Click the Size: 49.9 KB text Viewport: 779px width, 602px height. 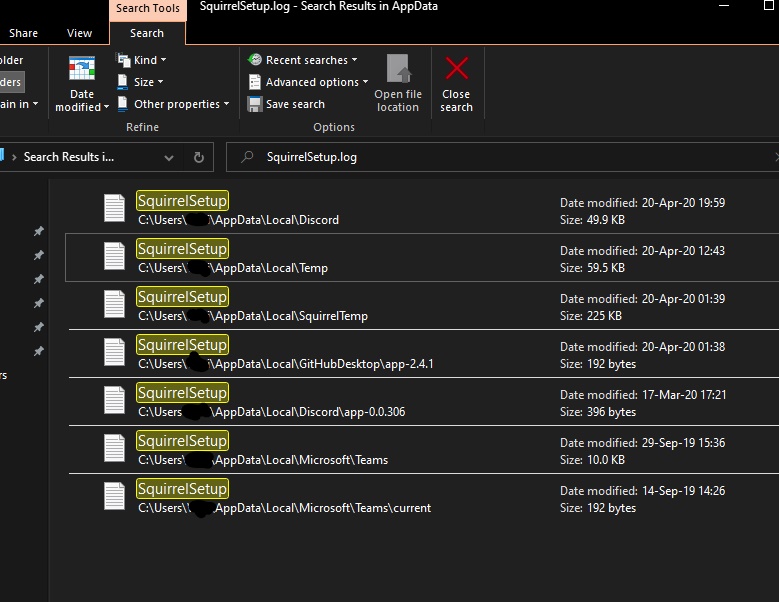tap(592, 220)
